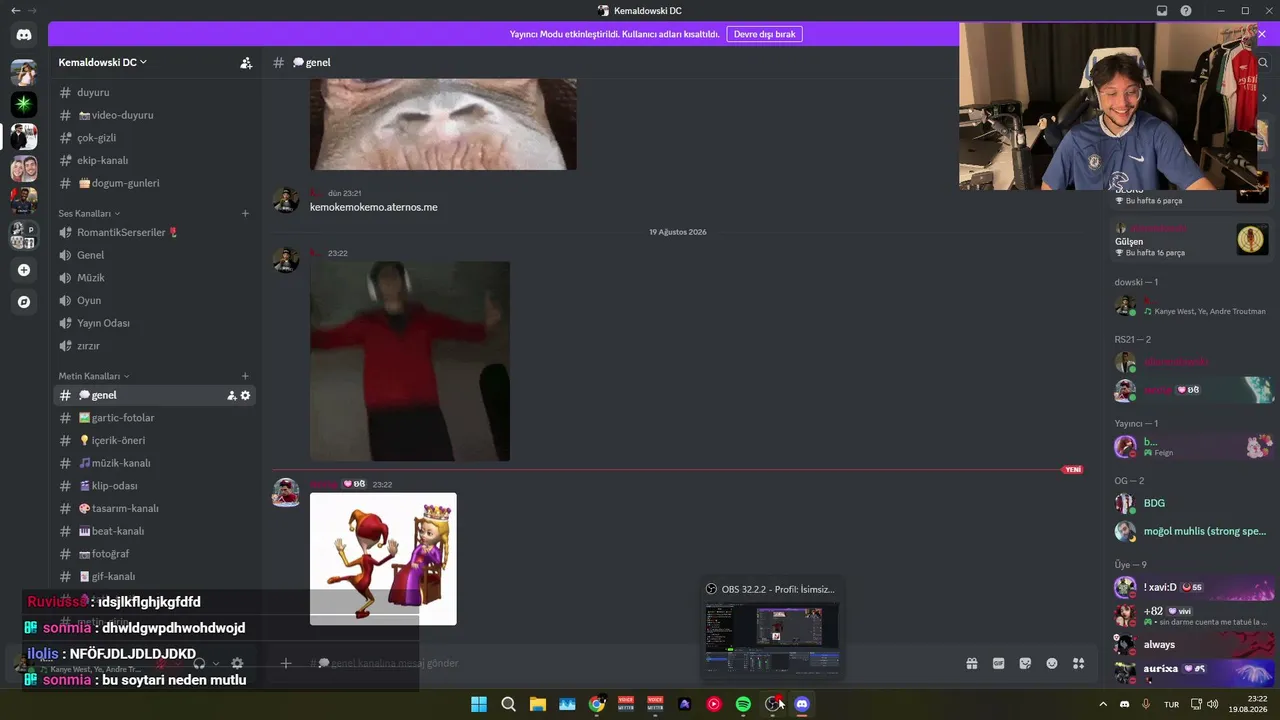Select the green star server icon
The width and height of the screenshot is (1280, 720).
coord(24,104)
